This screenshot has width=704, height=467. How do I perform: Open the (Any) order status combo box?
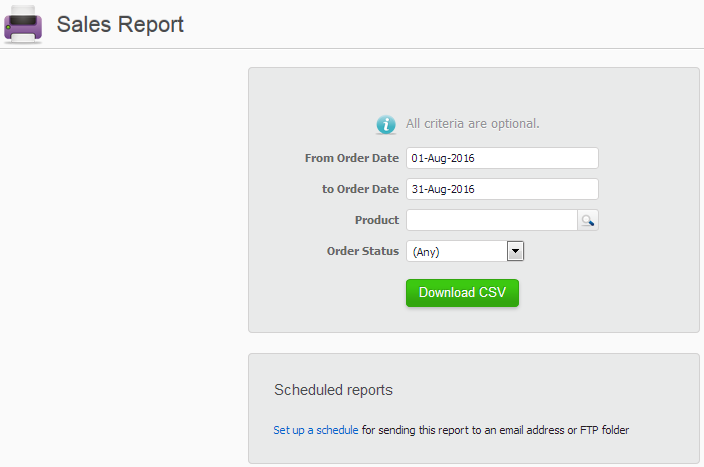465,251
